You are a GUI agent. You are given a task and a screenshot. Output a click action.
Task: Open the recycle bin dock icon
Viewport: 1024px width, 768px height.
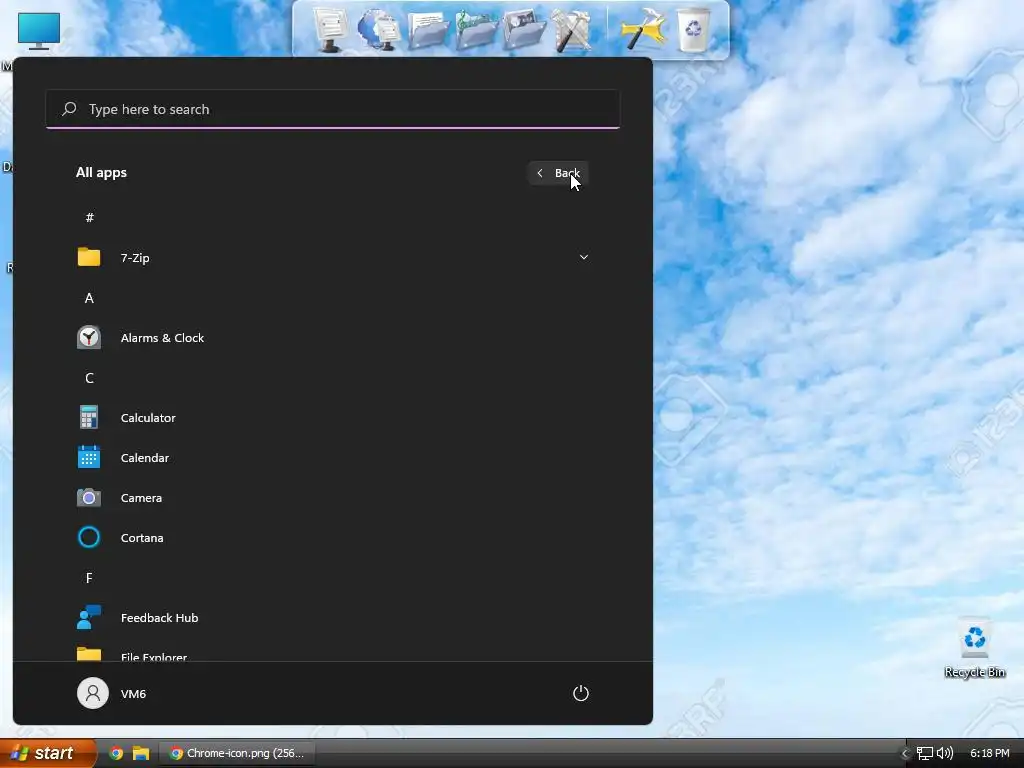pos(693,29)
